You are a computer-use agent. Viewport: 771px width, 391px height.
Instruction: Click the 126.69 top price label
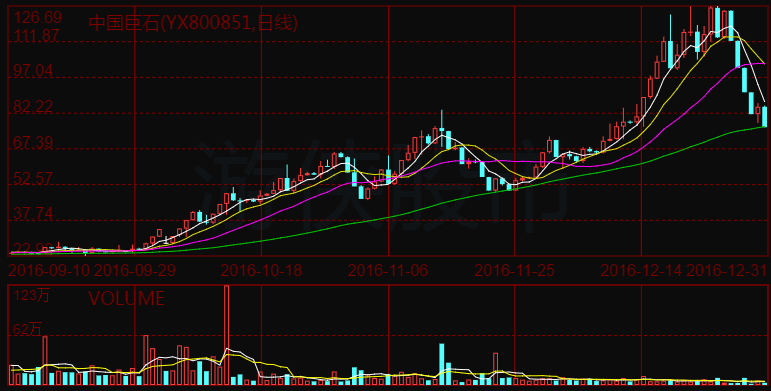[37, 17]
